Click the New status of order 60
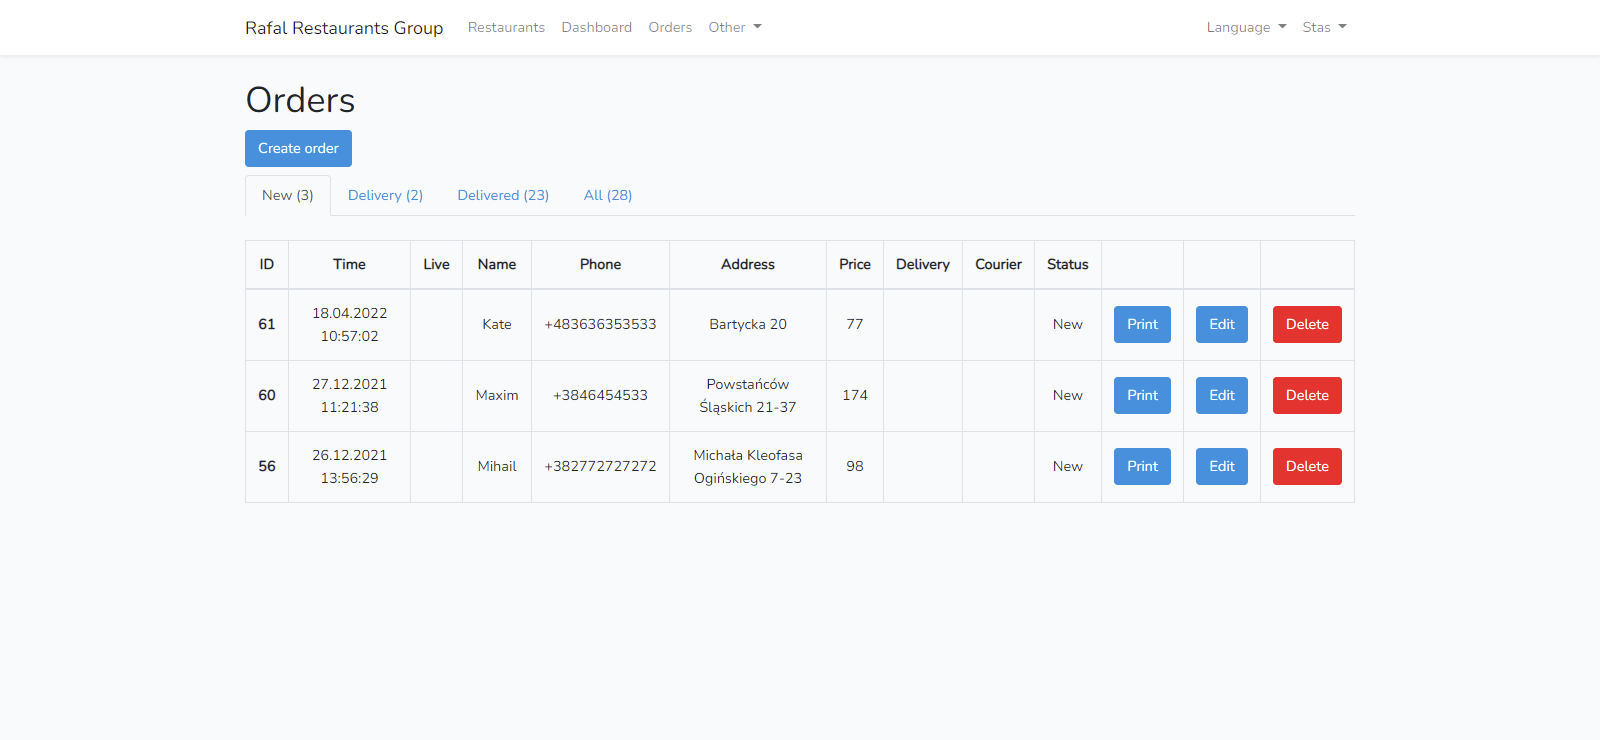The image size is (1600, 740). [x=1068, y=395]
